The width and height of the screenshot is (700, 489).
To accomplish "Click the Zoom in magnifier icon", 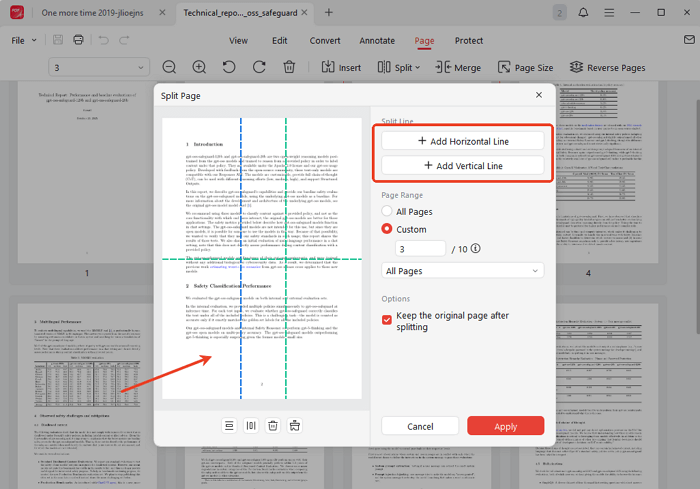I will (199, 67).
